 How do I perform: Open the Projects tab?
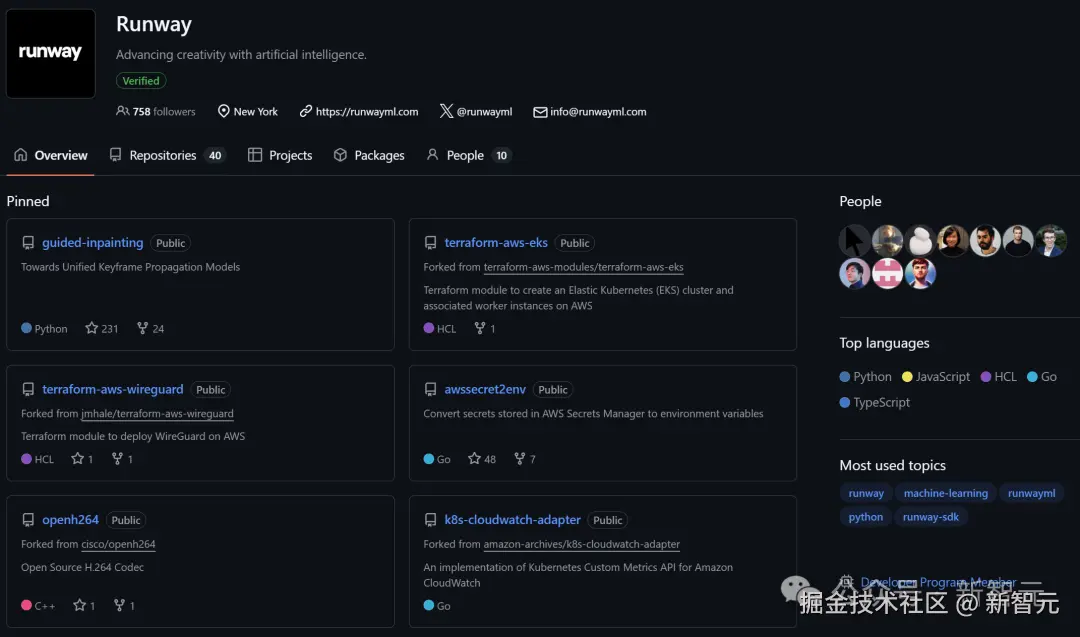280,156
